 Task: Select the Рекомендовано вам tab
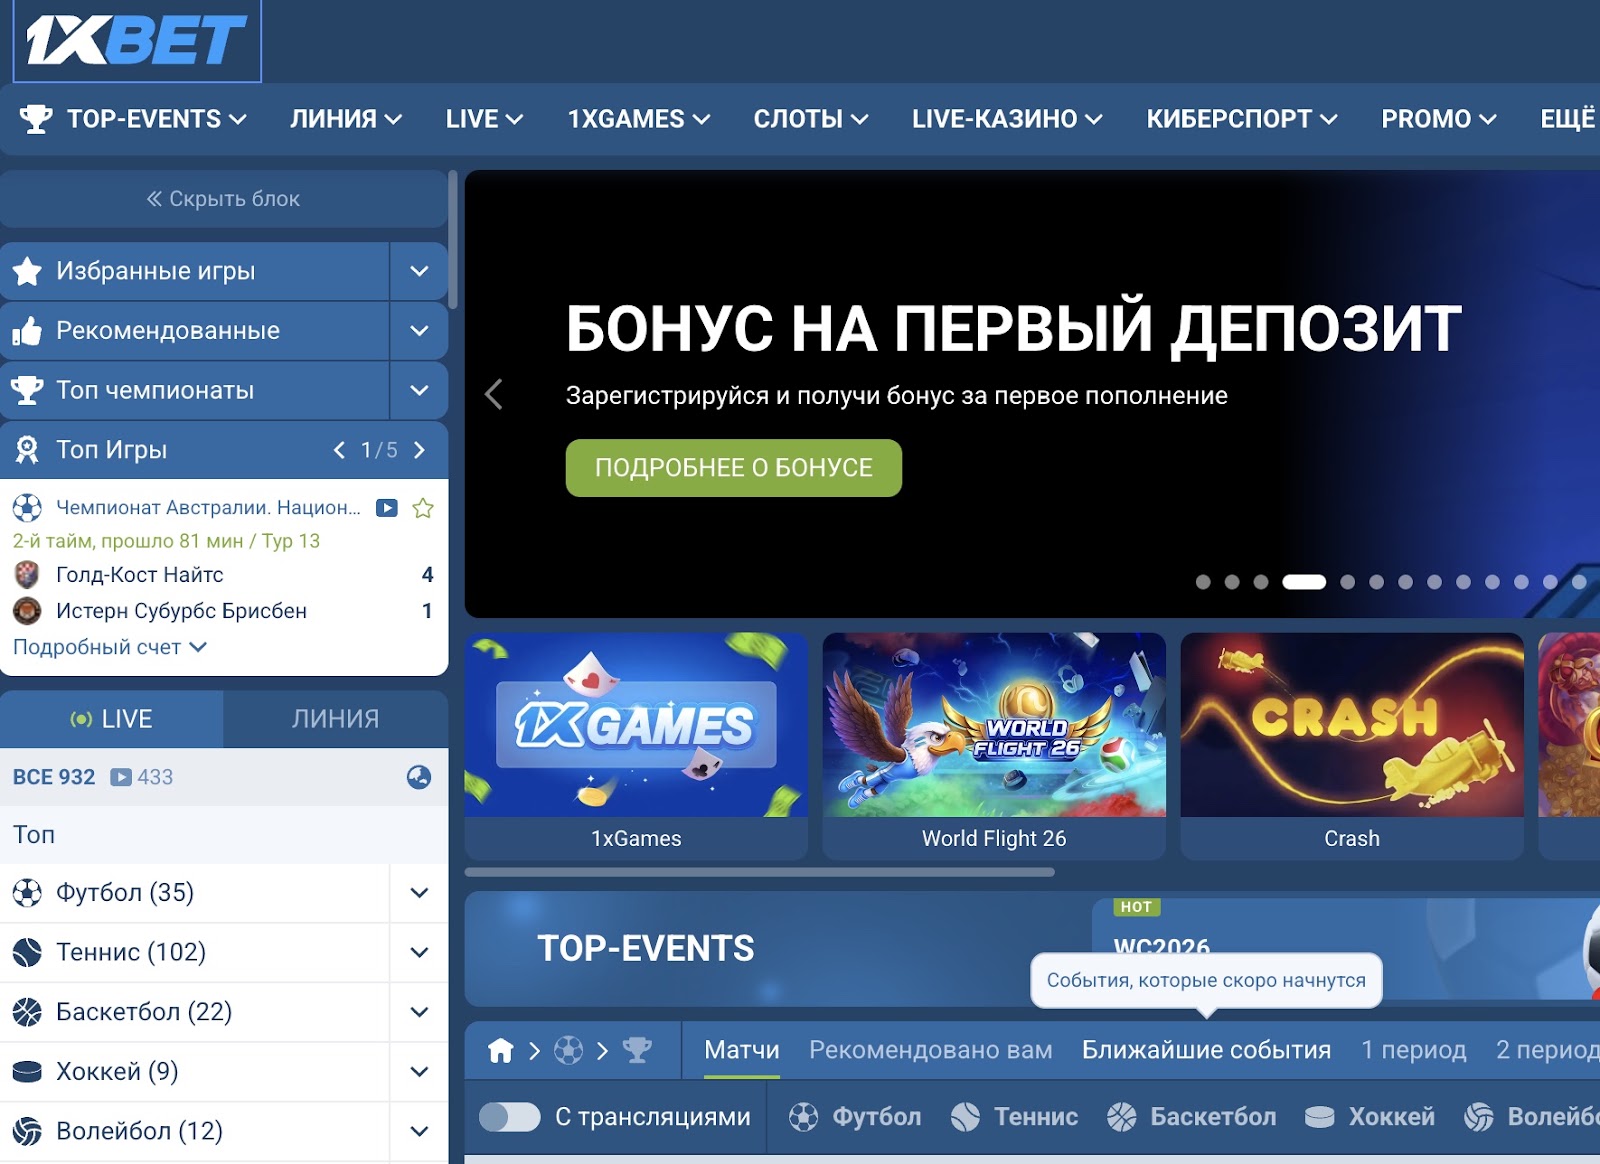click(x=931, y=1050)
